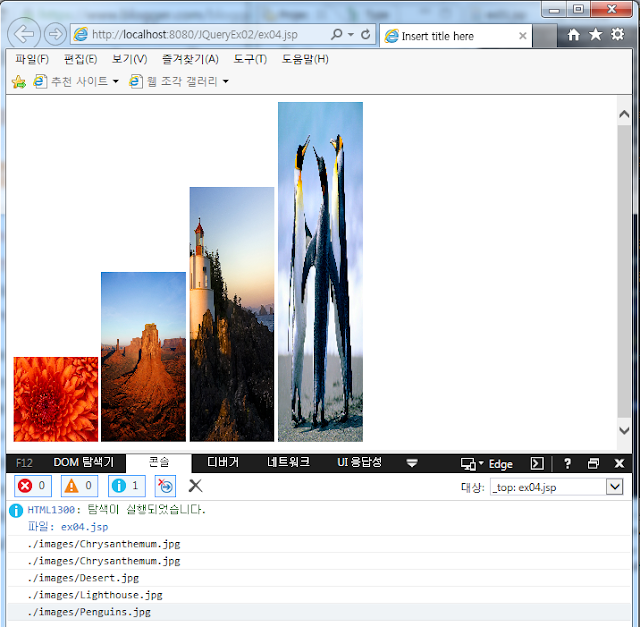Click the Desert image
Screen dimensions: 640x627
(x=143, y=357)
